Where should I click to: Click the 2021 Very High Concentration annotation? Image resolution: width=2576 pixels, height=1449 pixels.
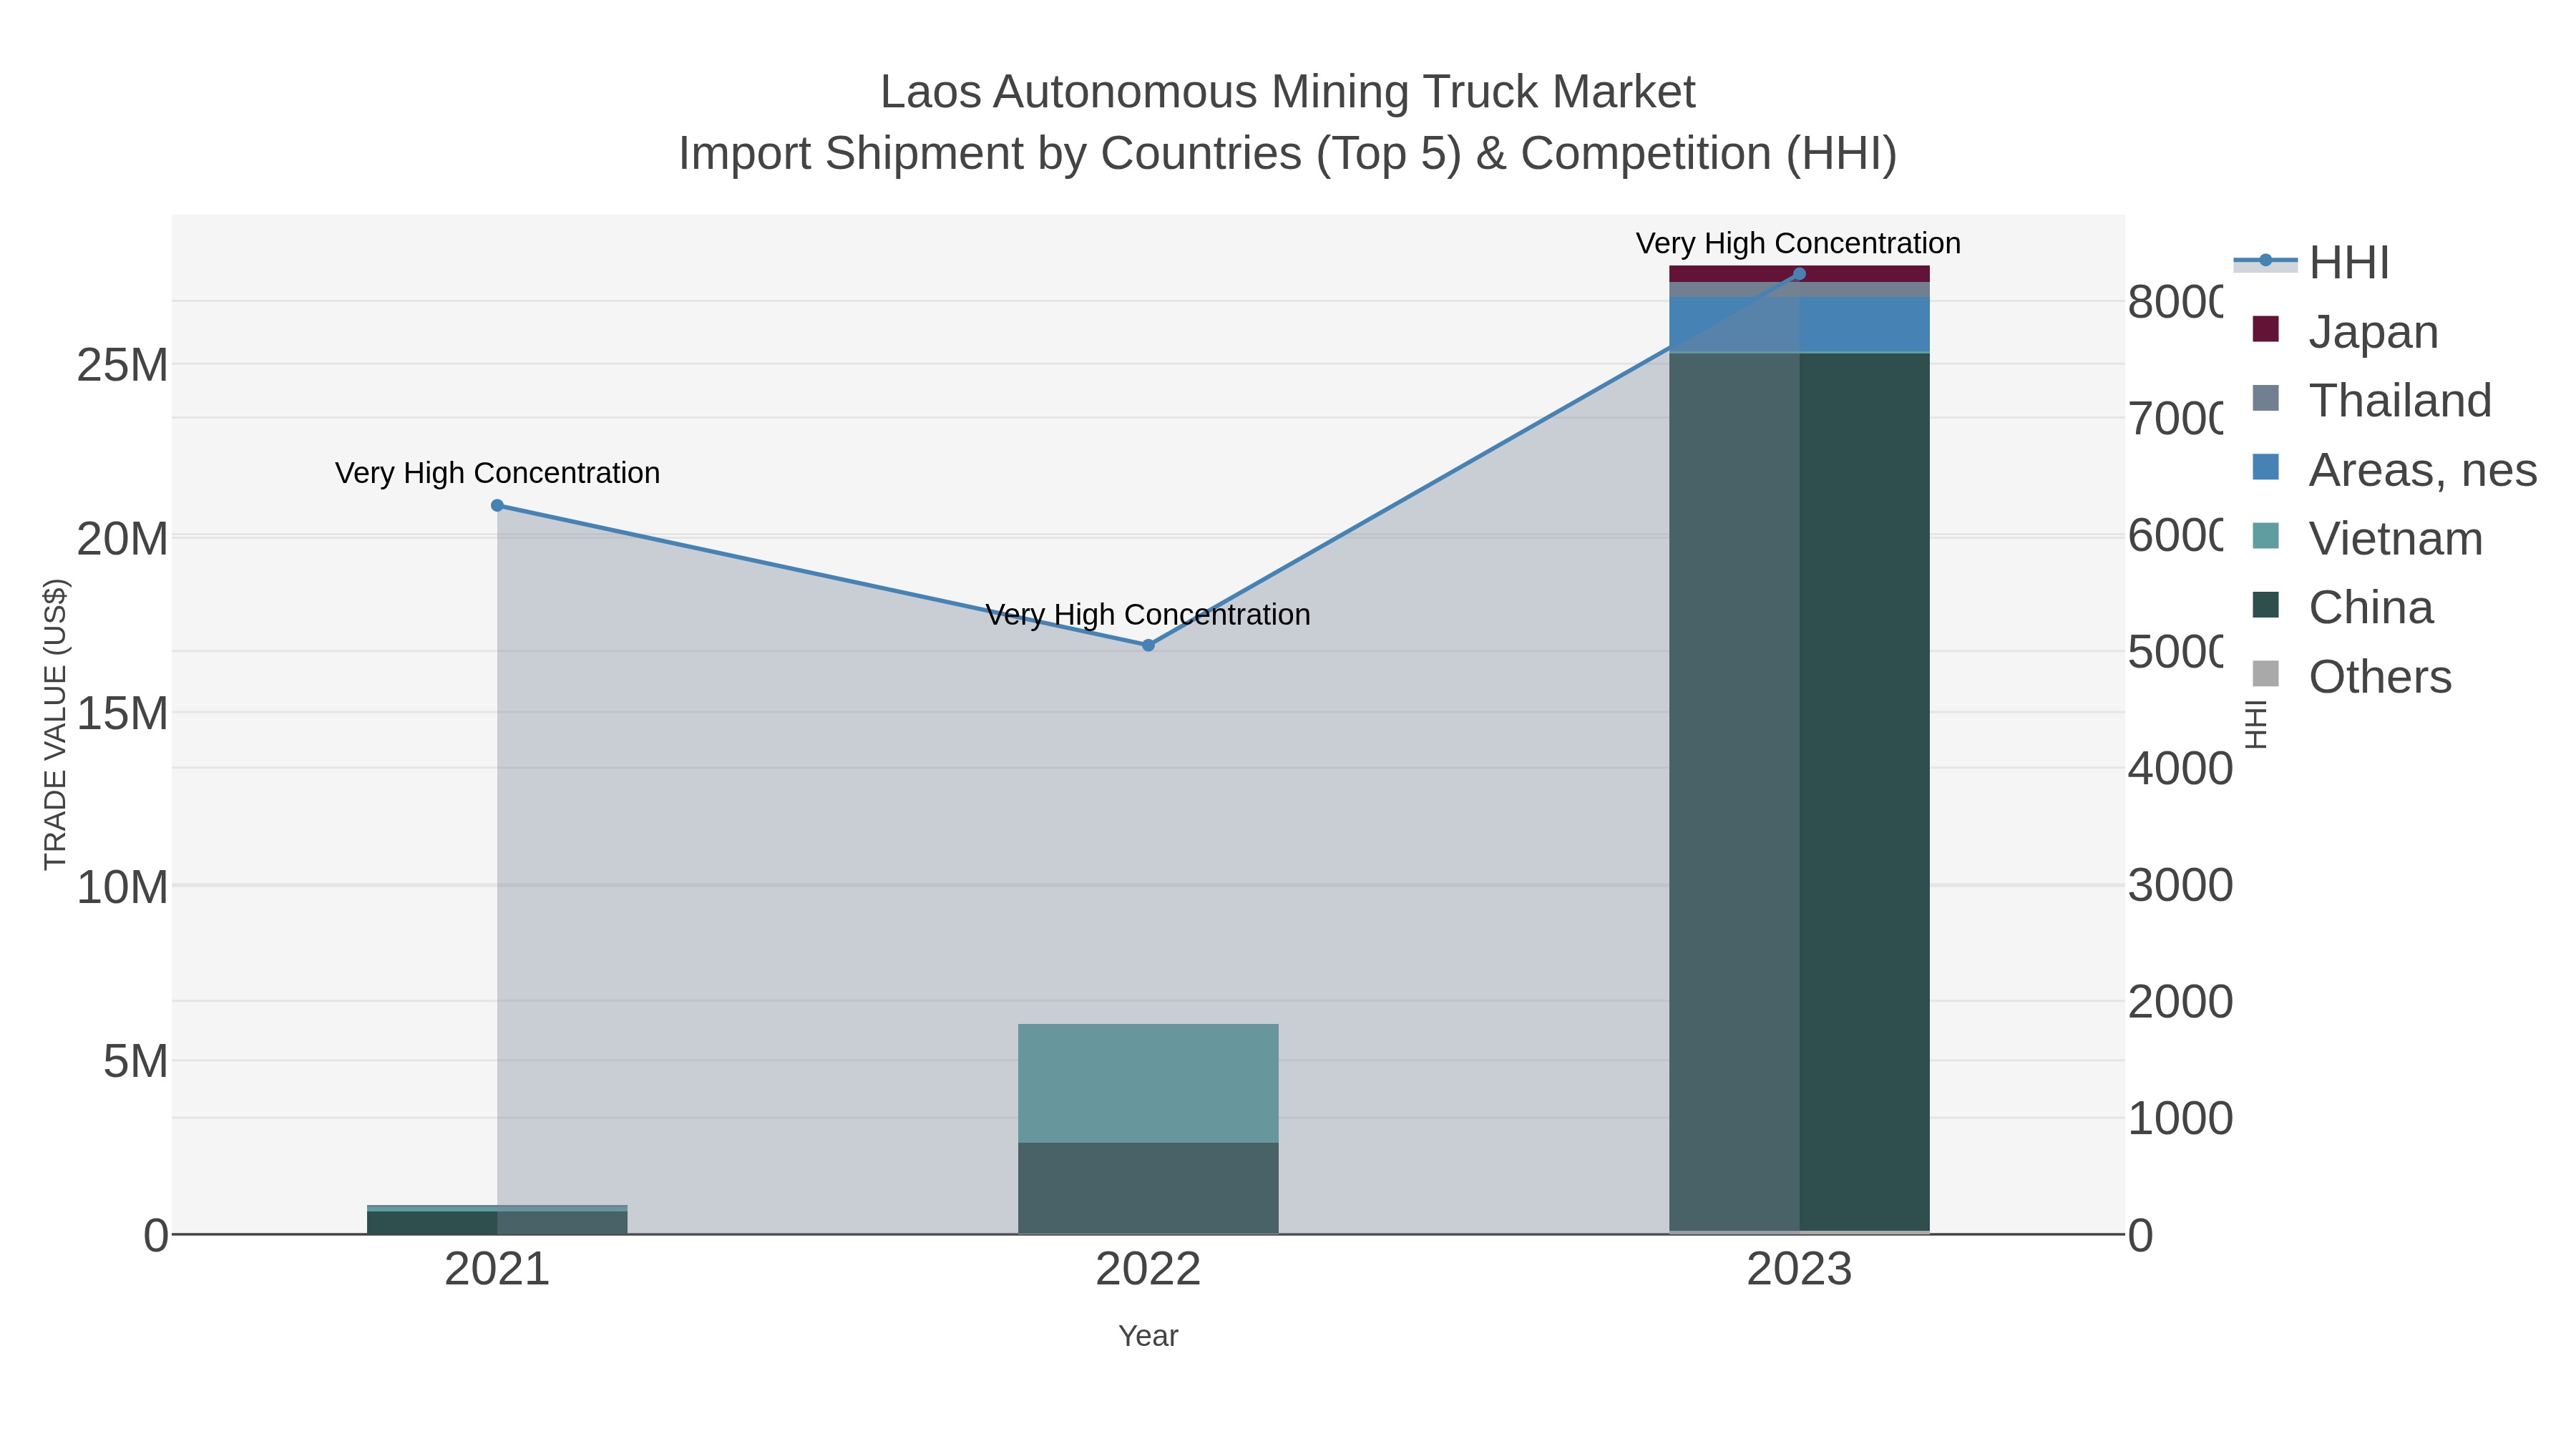[497, 473]
